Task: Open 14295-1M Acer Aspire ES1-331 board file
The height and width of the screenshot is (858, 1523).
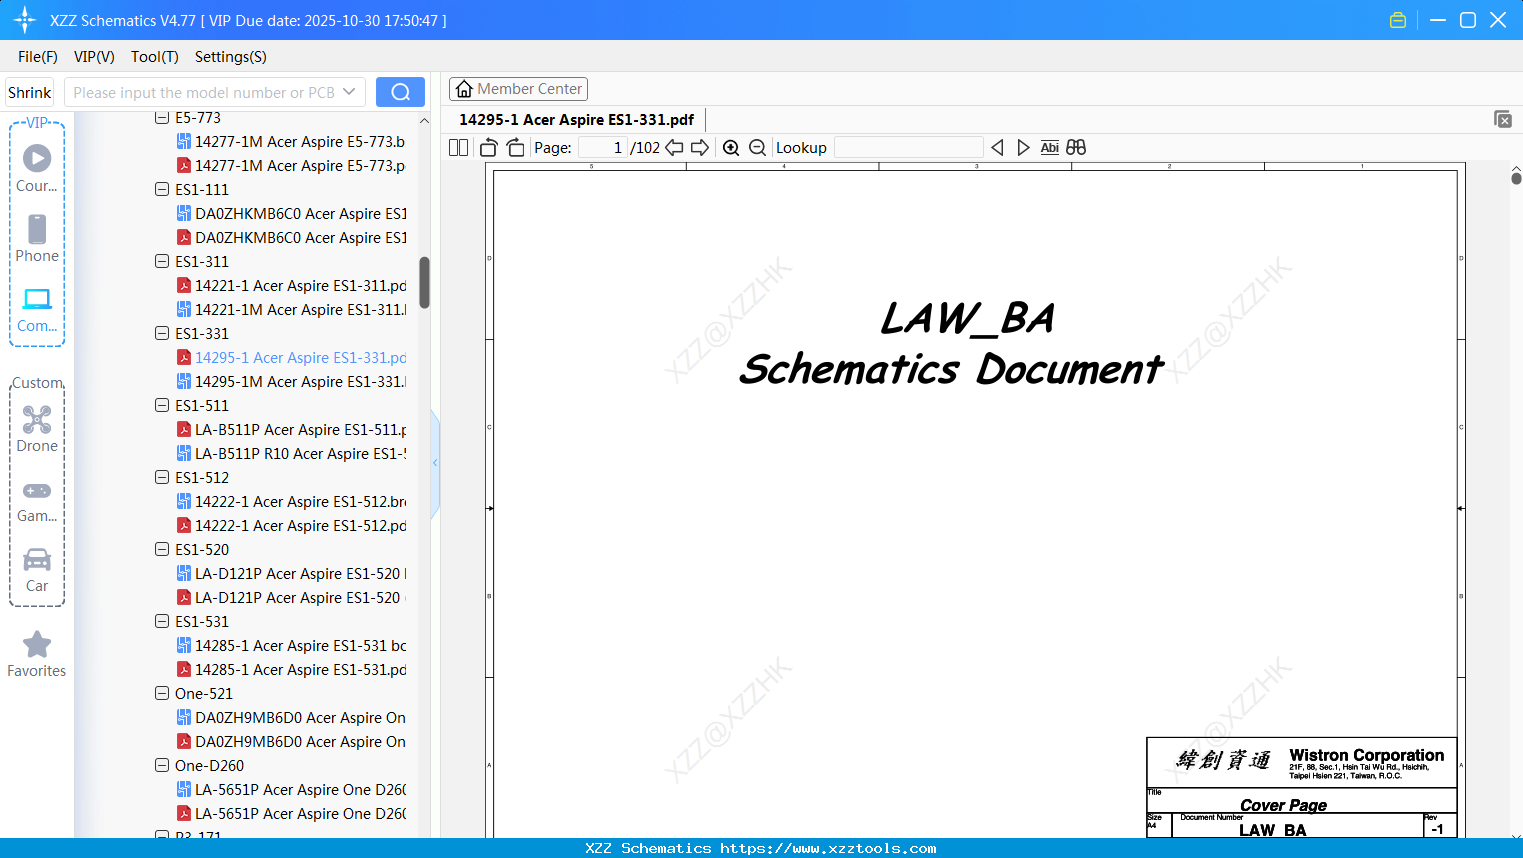Action: pyautogui.click(x=291, y=382)
